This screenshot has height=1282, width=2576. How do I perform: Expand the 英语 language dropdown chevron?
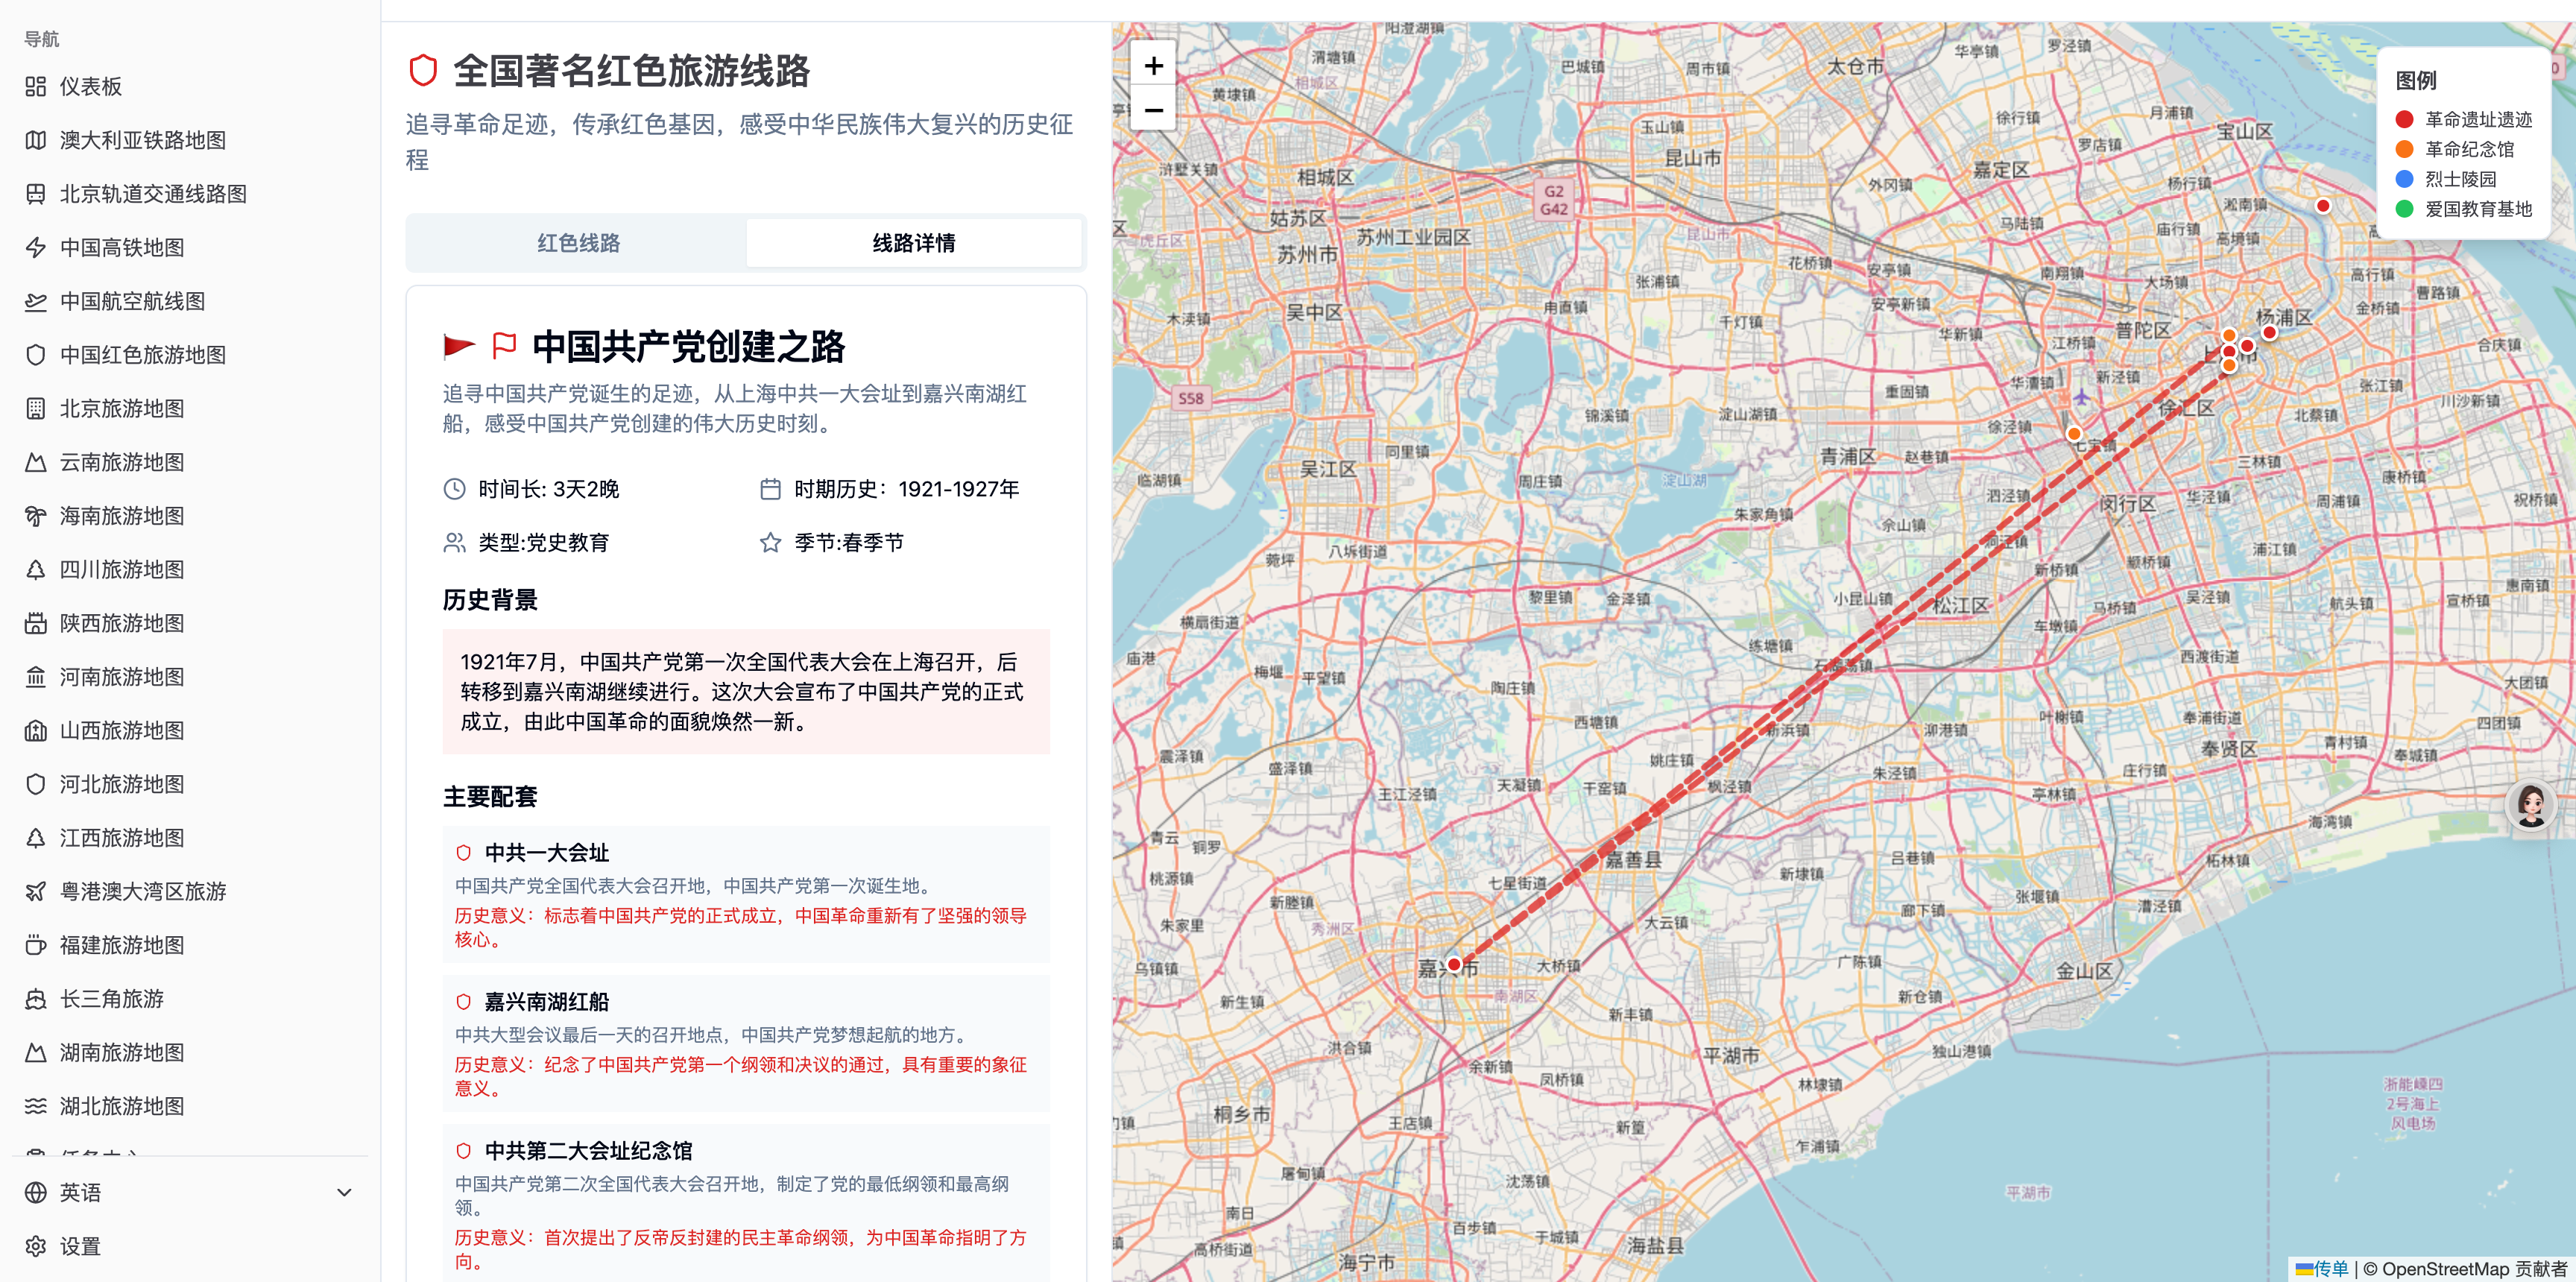pyautogui.click(x=344, y=1192)
